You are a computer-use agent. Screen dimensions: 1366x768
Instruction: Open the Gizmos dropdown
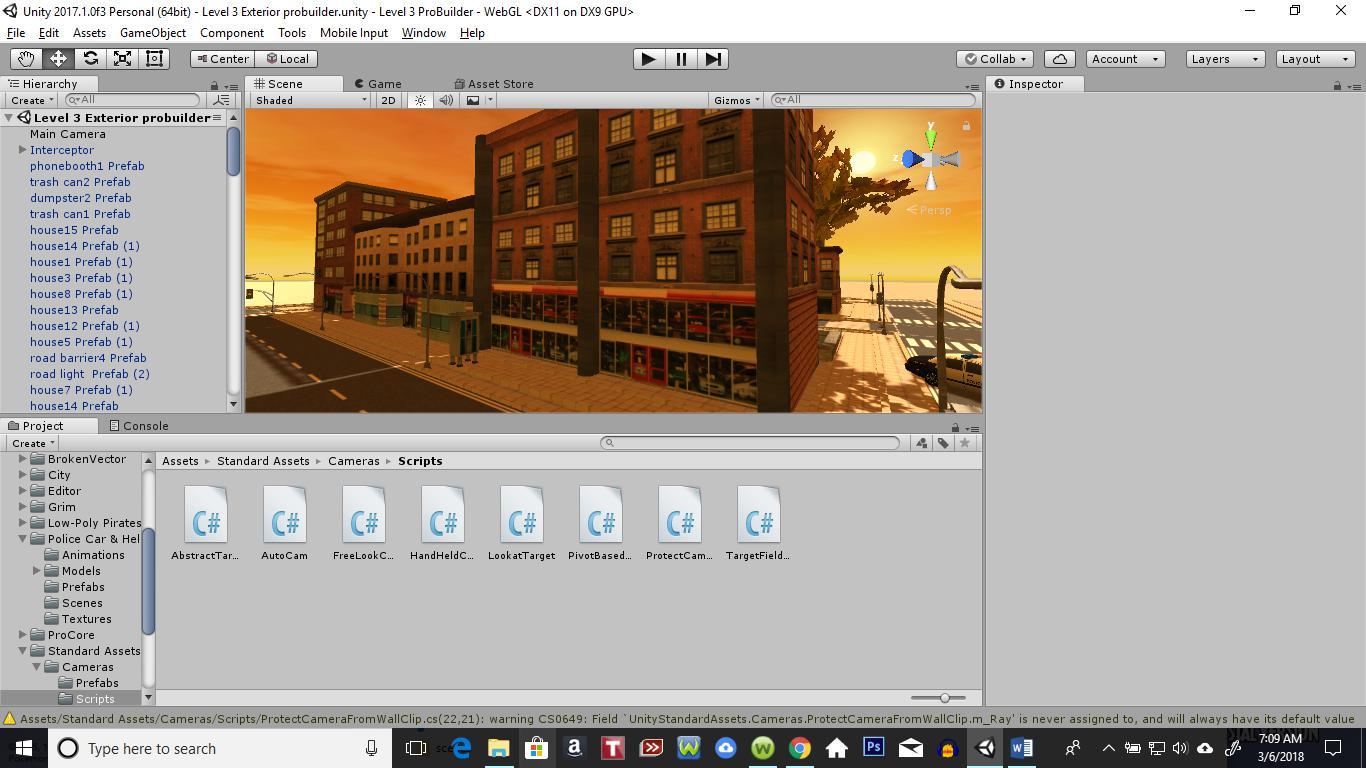click(x=737, y=100)
